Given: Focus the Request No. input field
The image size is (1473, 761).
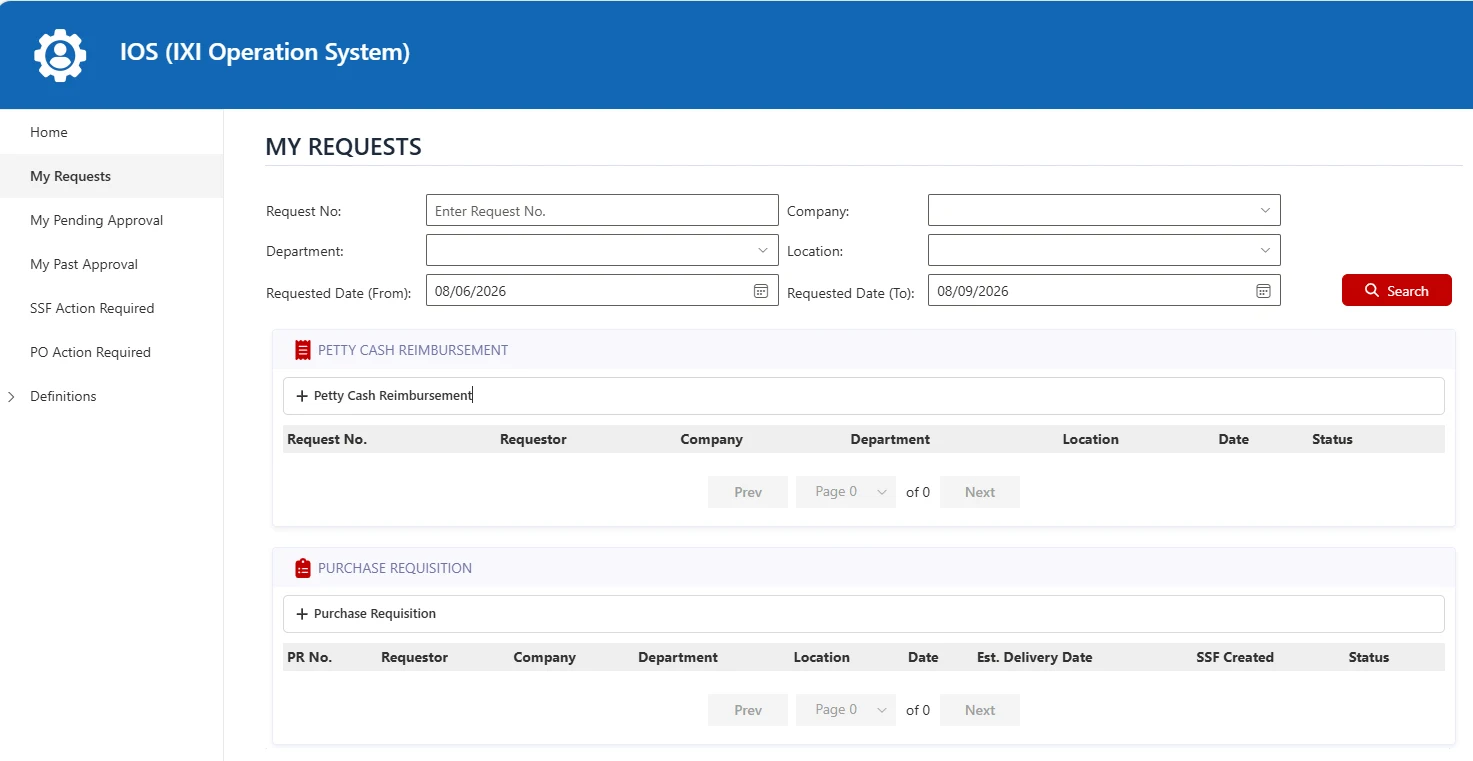Looking at the screenshot, I should point(602,210).
